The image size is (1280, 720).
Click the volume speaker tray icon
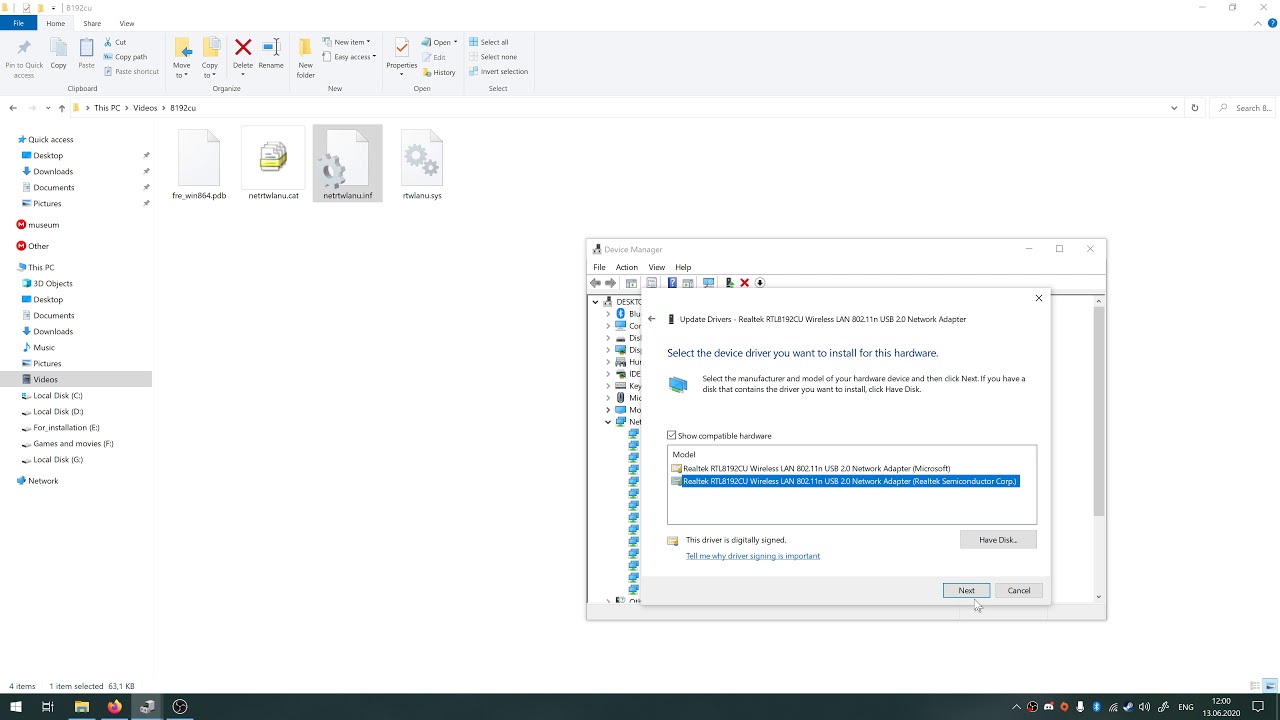[1144, 707]
